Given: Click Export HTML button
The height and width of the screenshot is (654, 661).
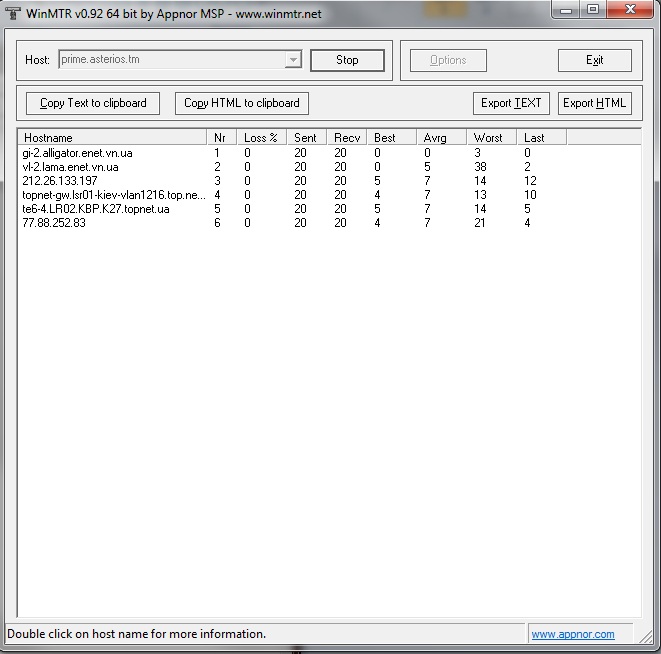Looking at the screenshot, I should click(x=594, y=103).
